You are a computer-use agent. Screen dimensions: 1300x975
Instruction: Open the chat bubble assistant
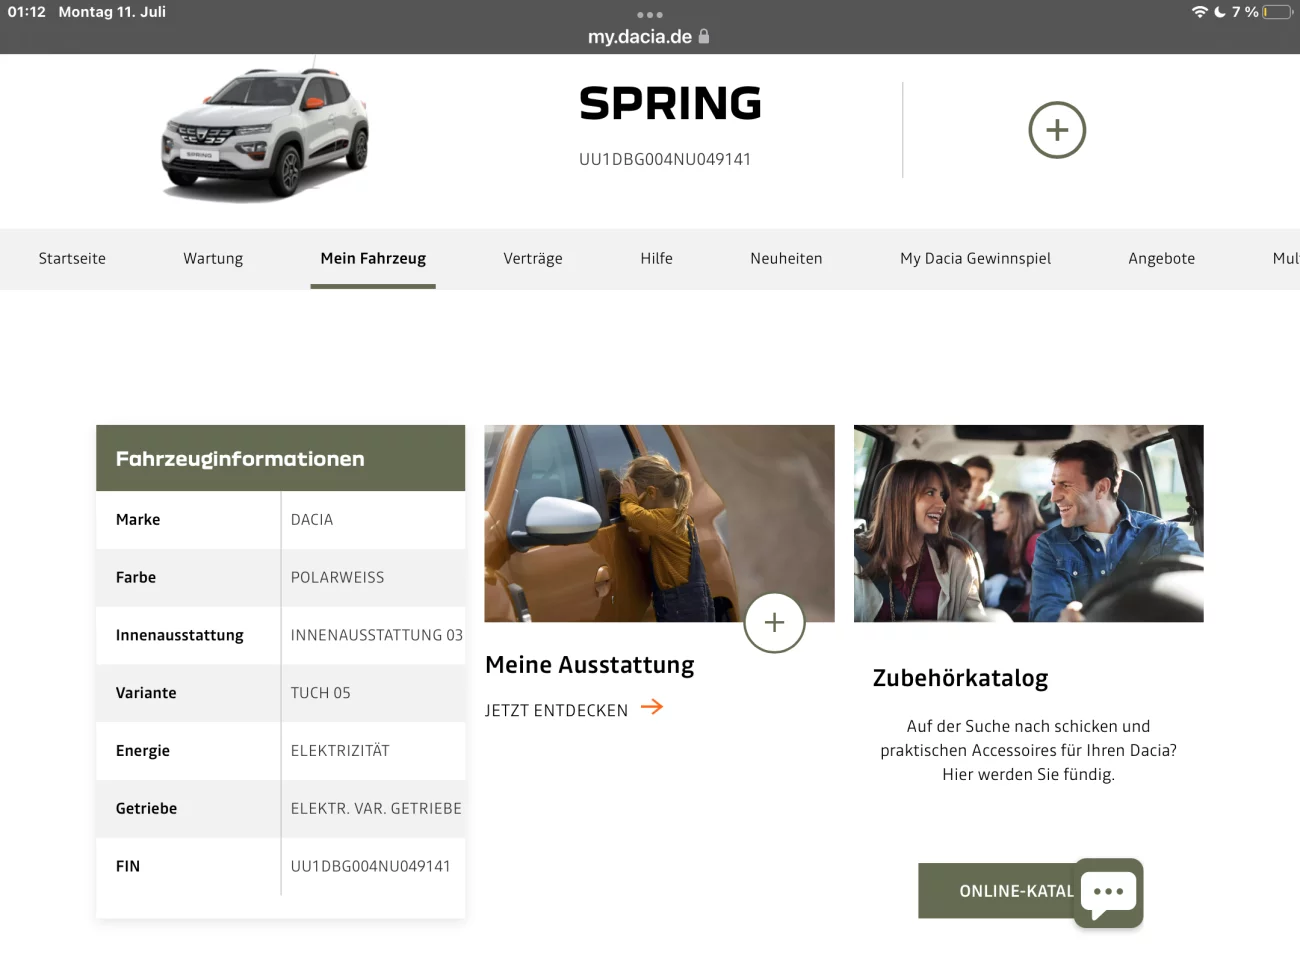[x=1108, y=893]
